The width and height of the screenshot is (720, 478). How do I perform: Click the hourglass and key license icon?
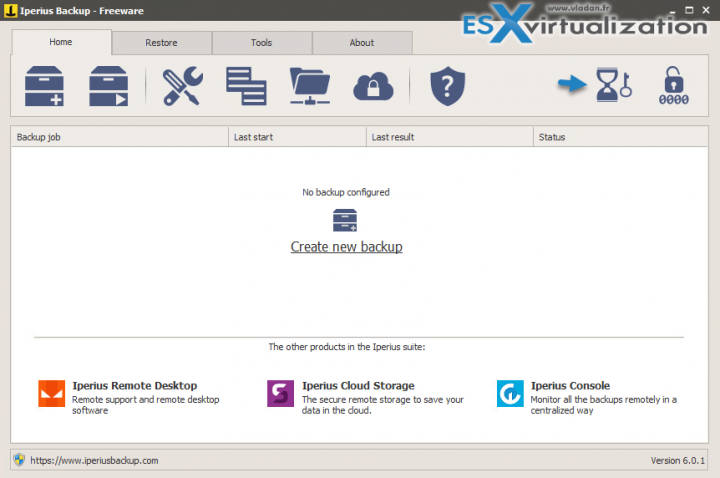pos(614,85)
